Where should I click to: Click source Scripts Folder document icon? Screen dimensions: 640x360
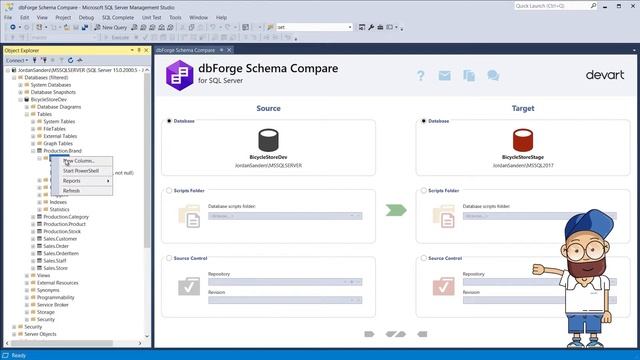tap(190, 216)
